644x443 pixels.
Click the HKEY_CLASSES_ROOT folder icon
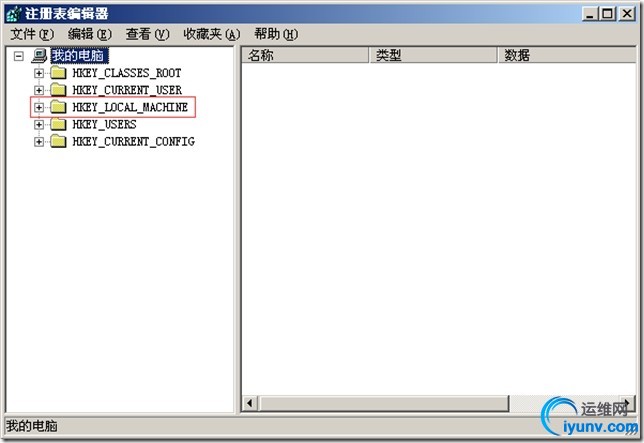point(58,73)
